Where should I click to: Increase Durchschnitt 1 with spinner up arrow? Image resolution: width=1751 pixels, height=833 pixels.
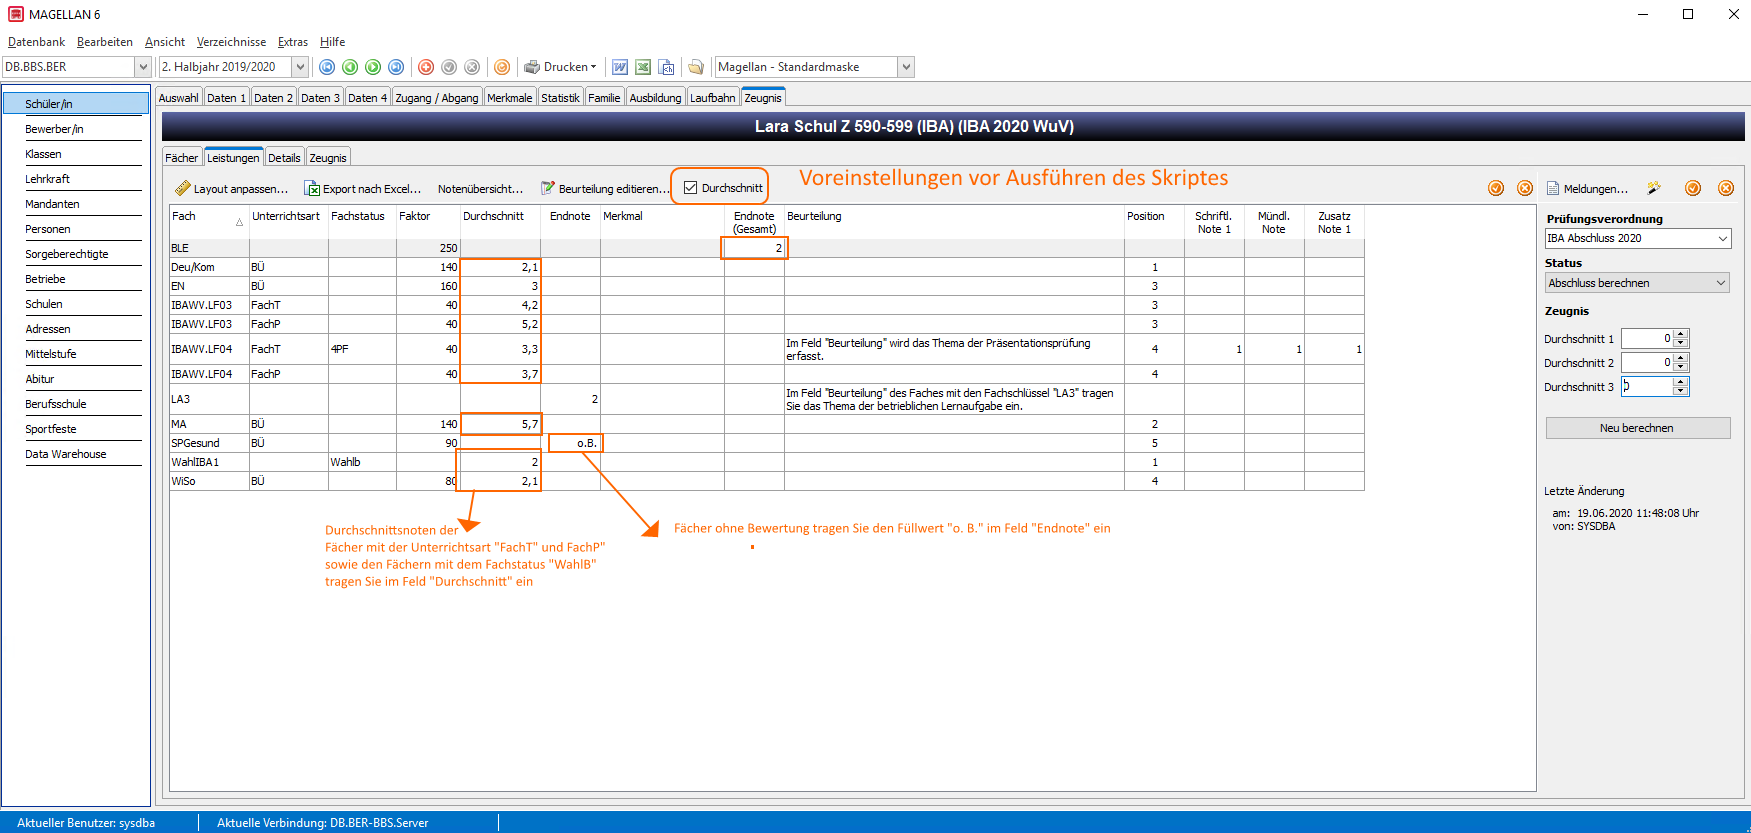[x=1681, y=334]
